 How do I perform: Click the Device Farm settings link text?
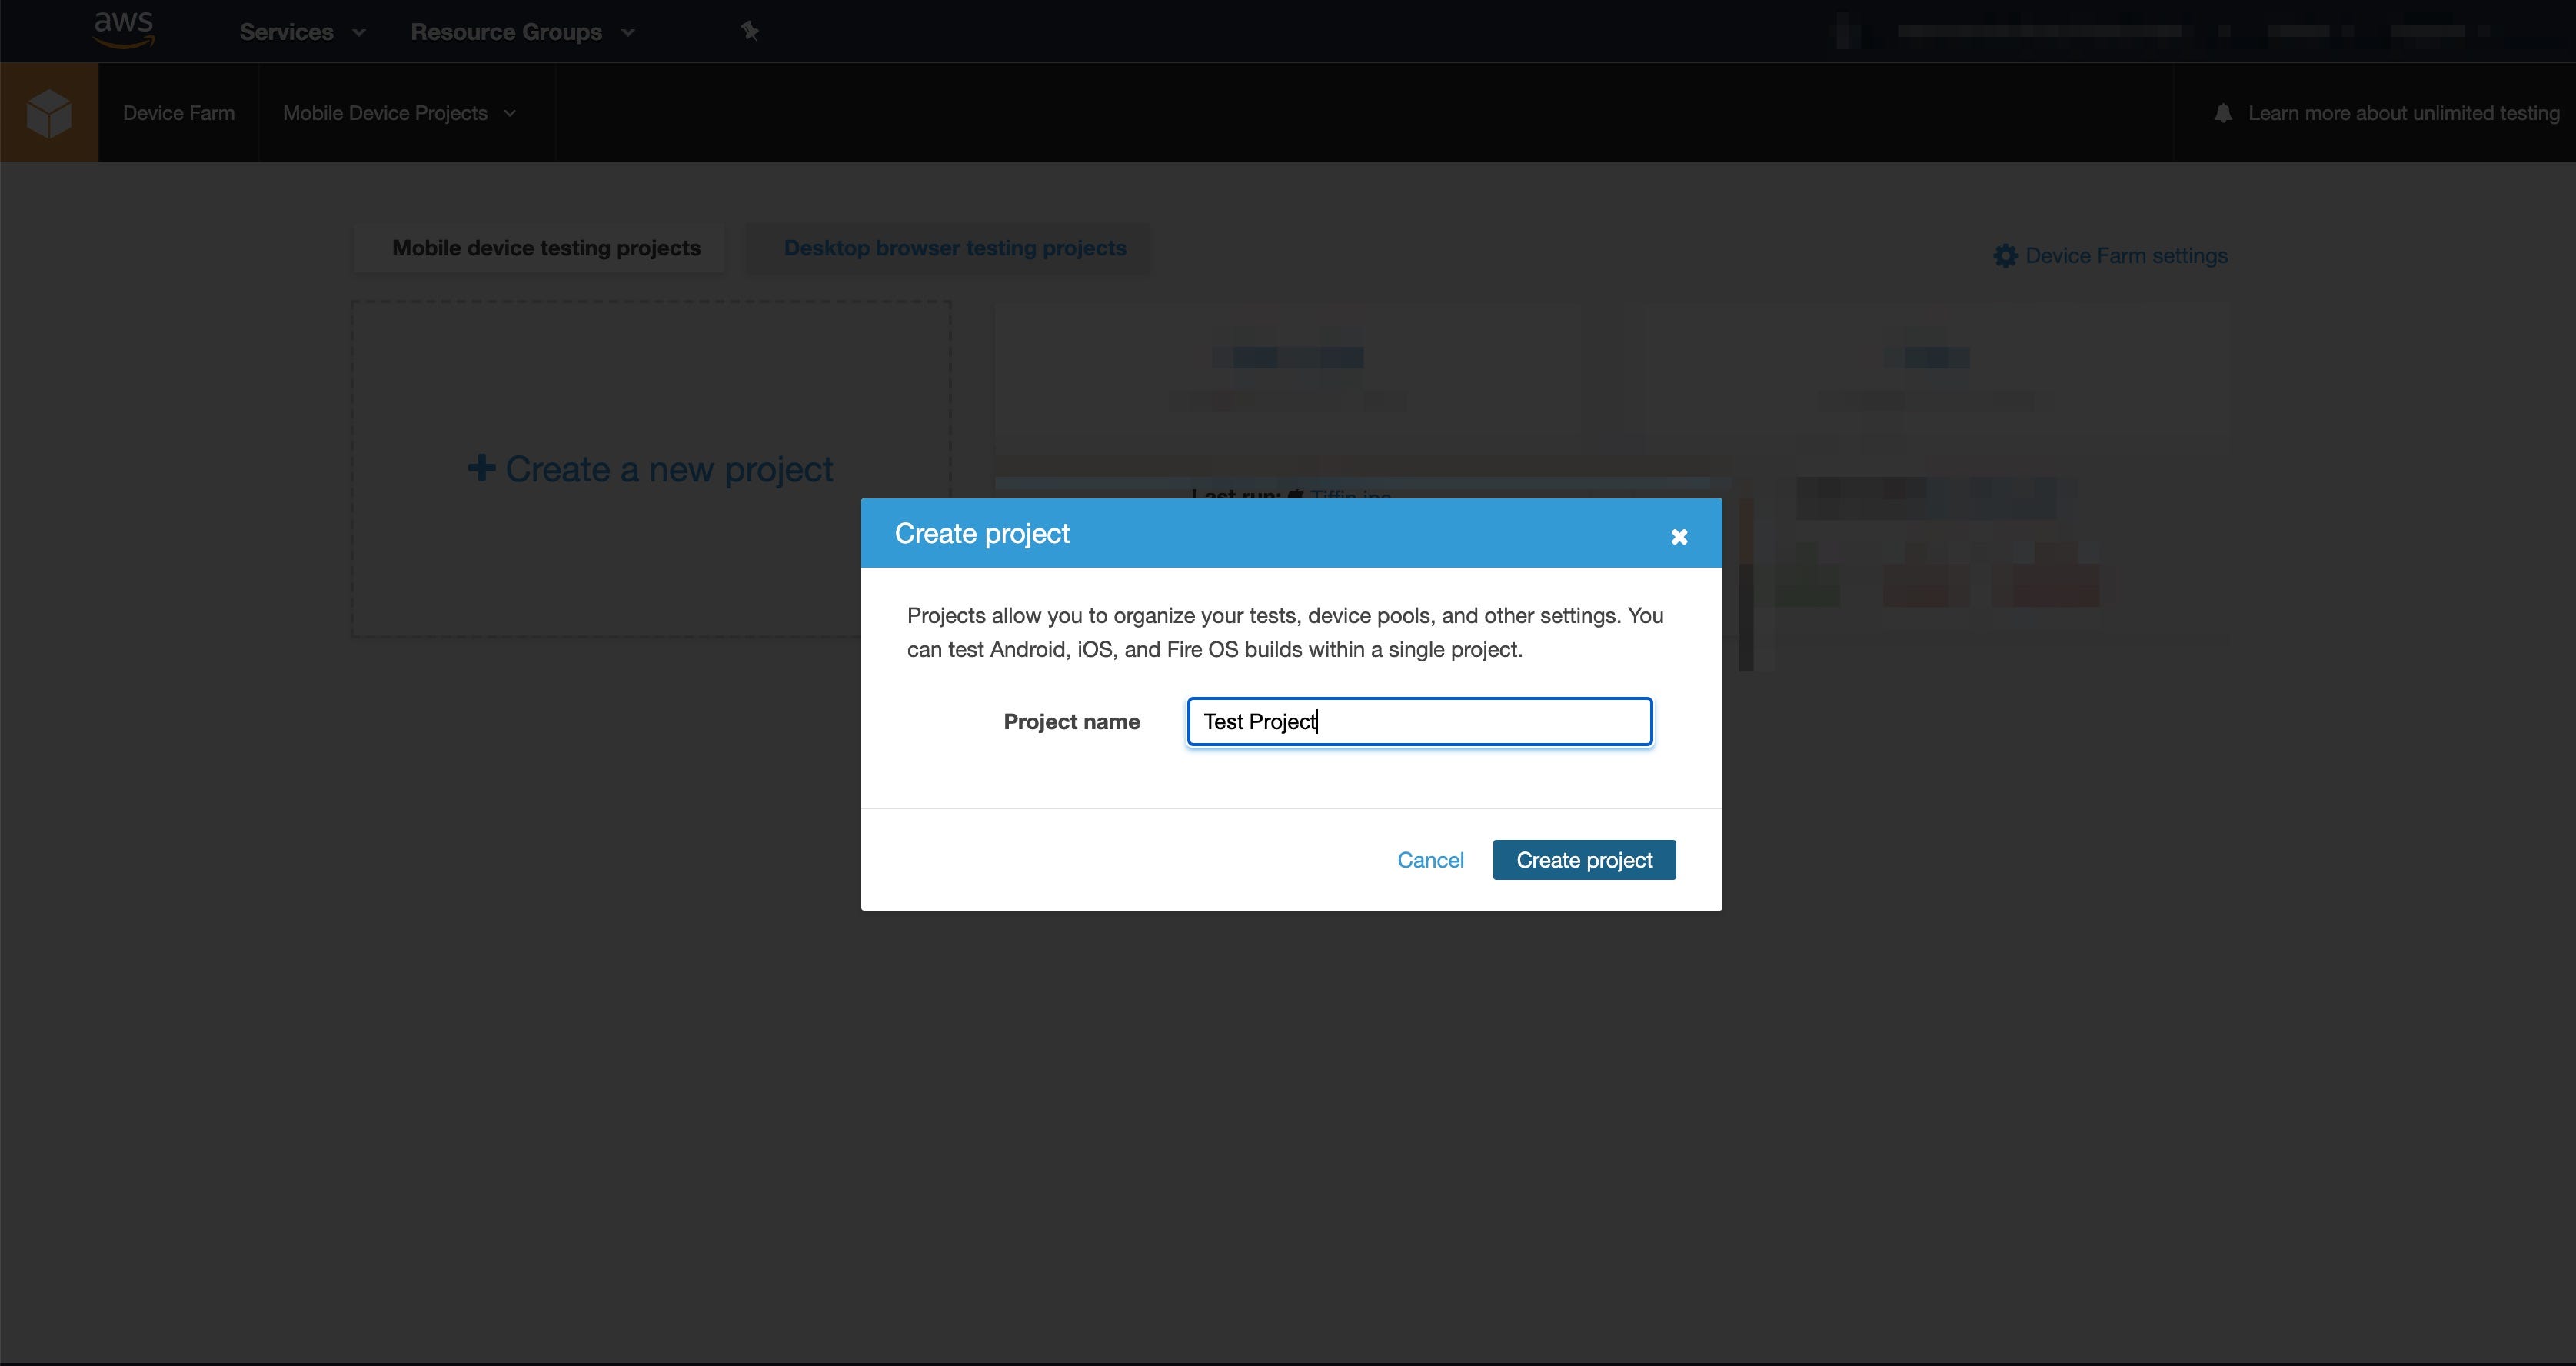tap(2126, 256)
